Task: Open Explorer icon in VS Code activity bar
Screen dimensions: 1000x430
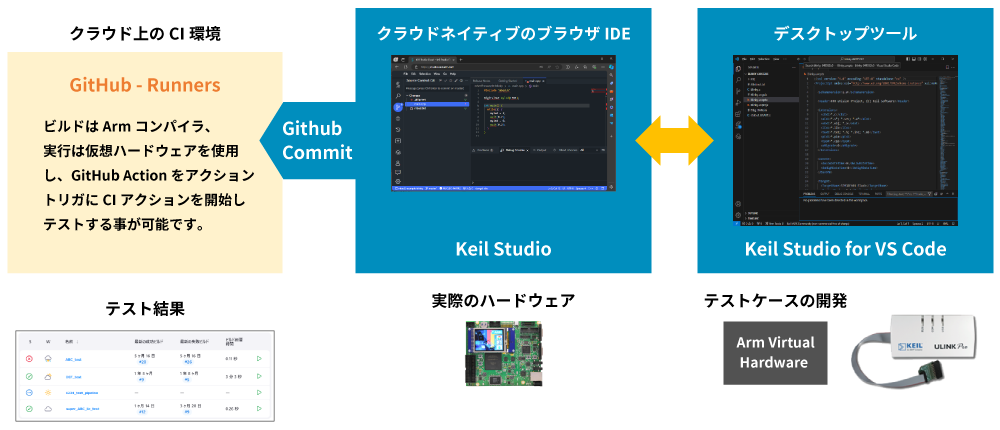Action: pyautogui.click(x=738, y=69)
